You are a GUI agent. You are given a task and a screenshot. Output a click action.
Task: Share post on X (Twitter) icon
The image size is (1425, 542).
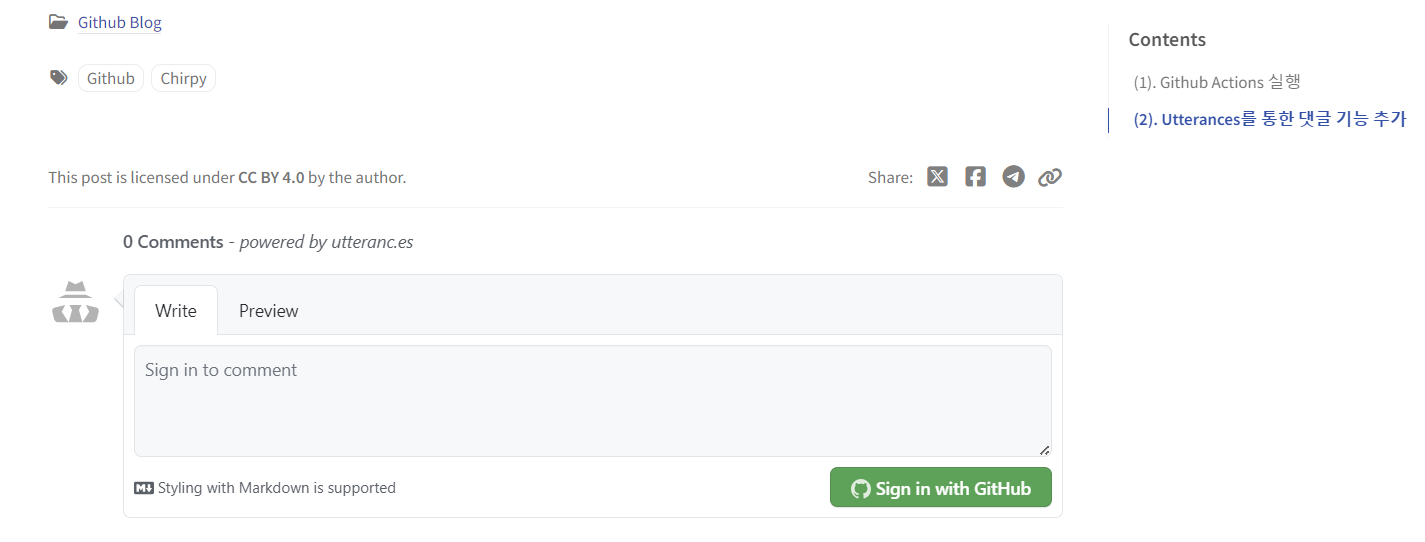point(937,177)
